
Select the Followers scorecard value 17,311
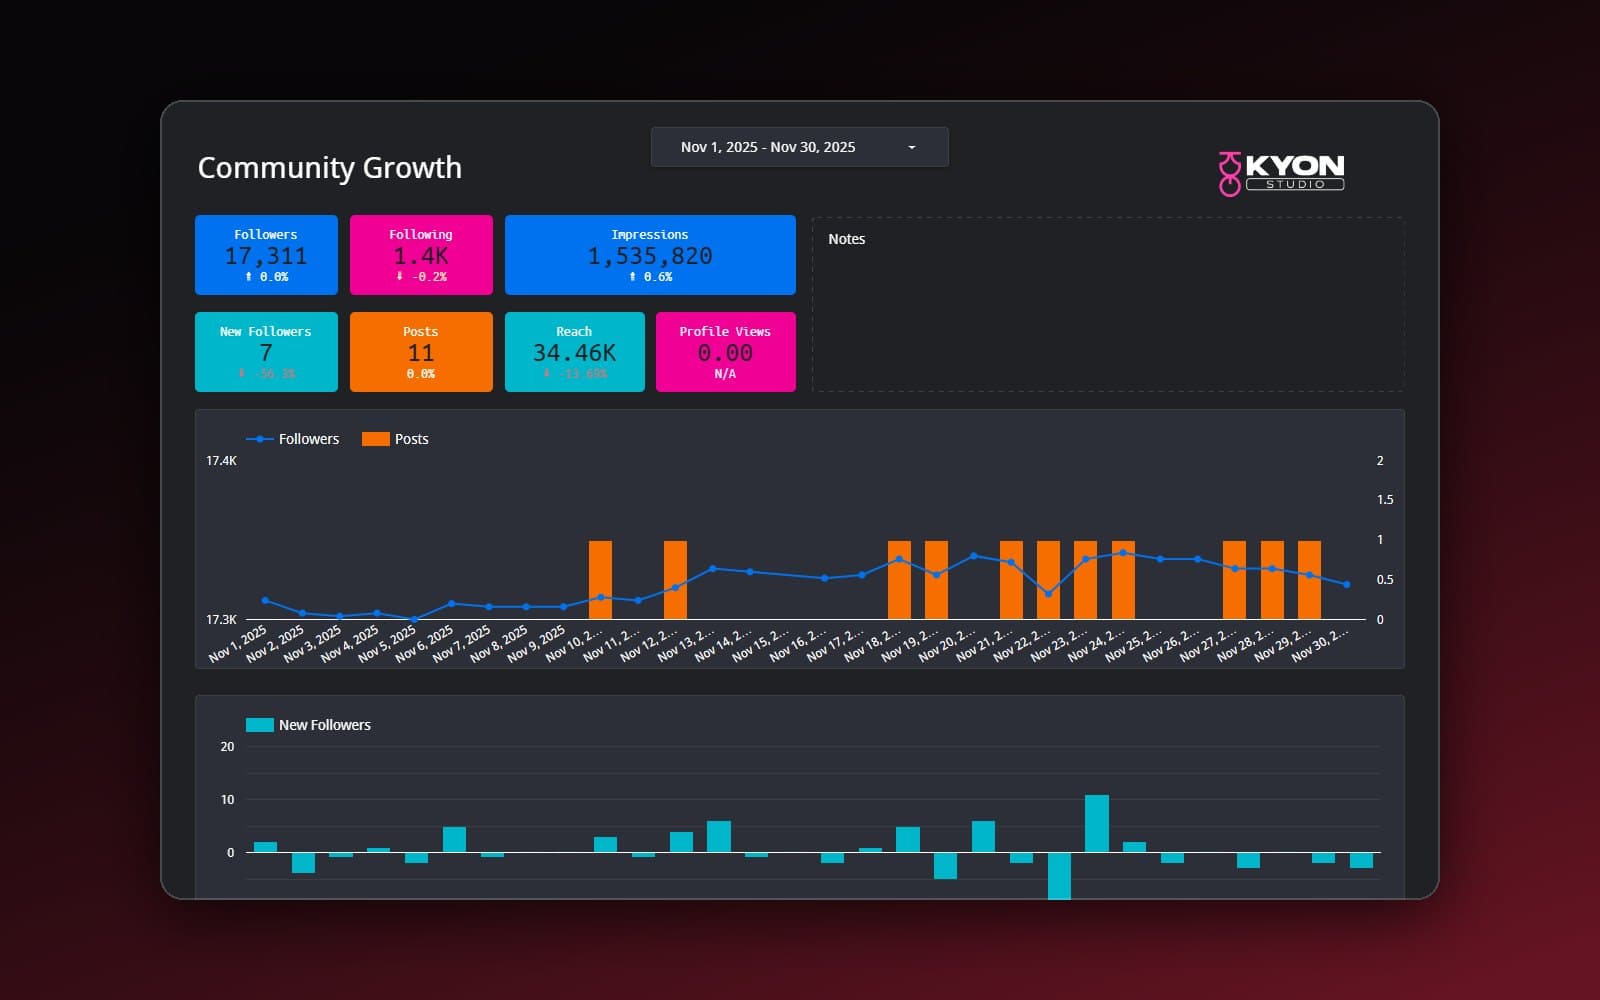(266, 256)
